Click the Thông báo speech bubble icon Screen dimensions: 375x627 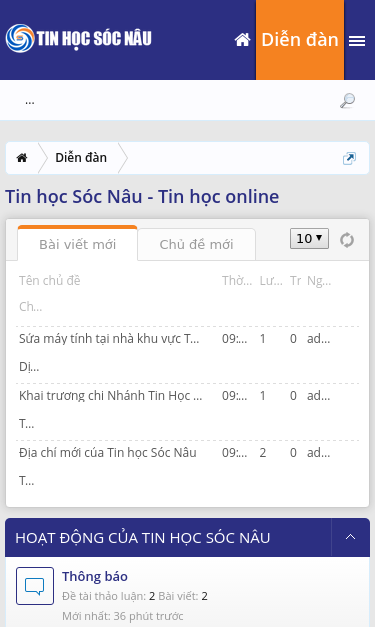pos(35,586)
